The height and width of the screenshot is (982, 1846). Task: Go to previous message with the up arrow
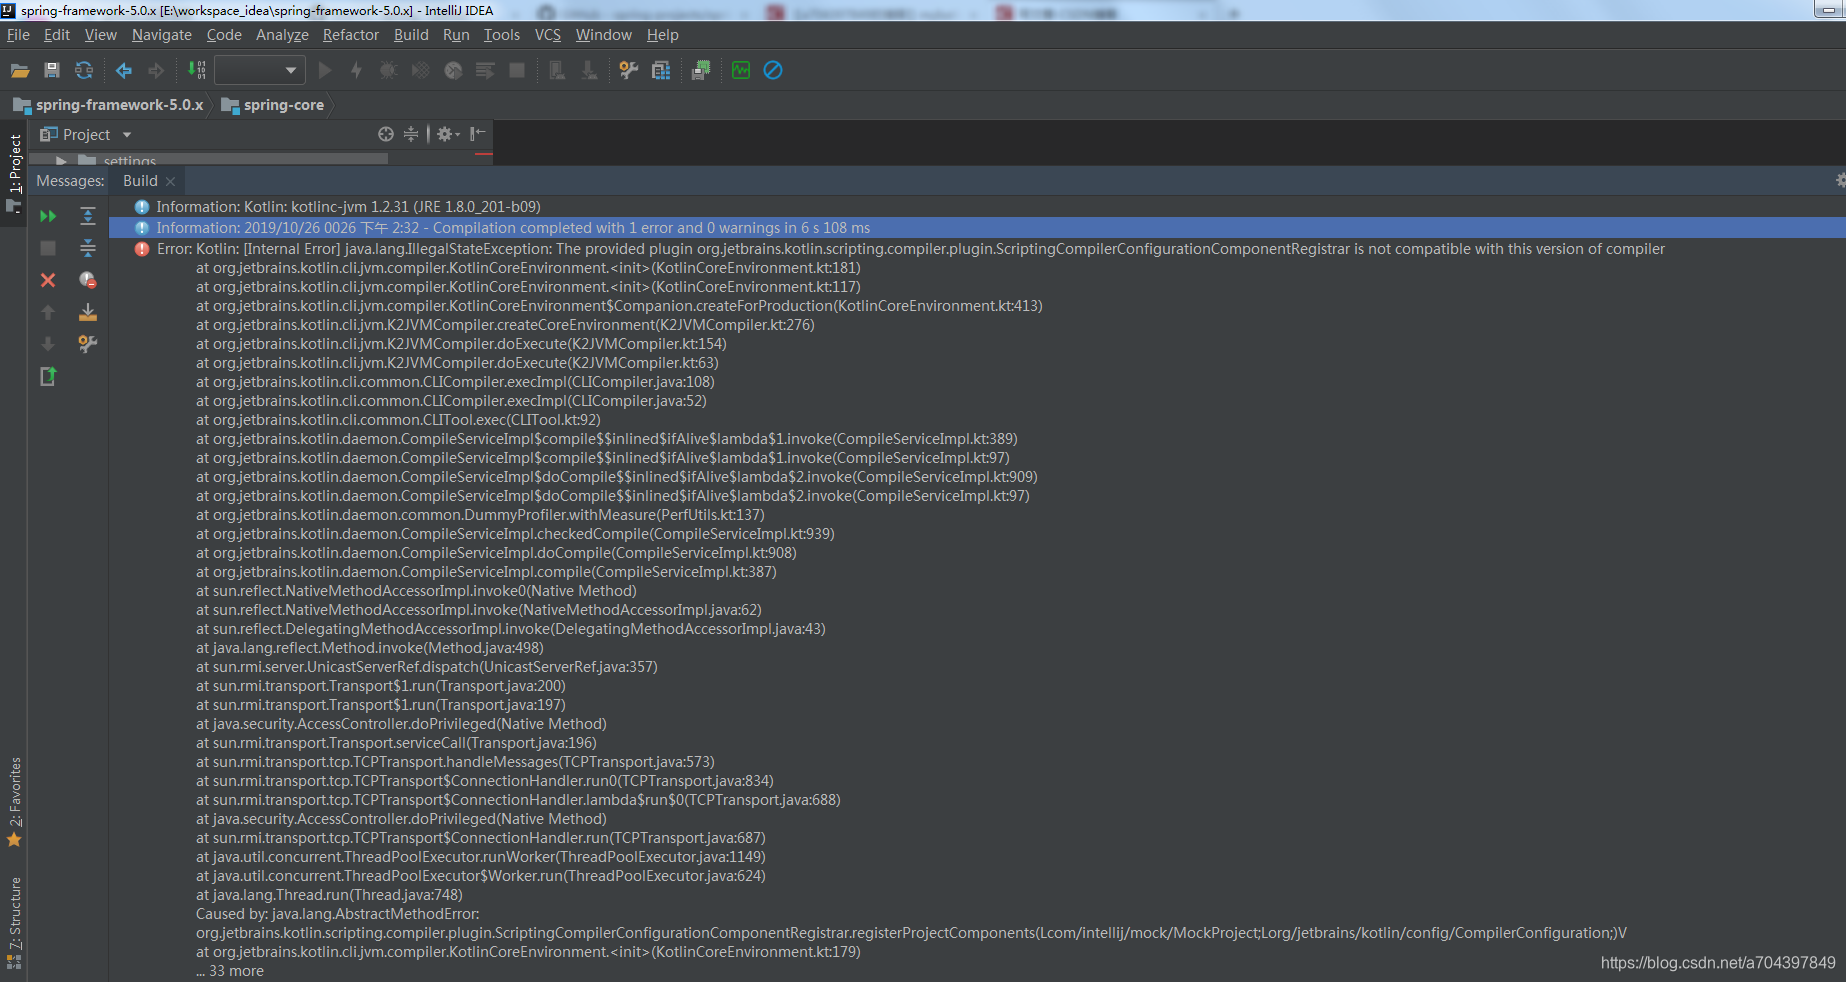48,312
